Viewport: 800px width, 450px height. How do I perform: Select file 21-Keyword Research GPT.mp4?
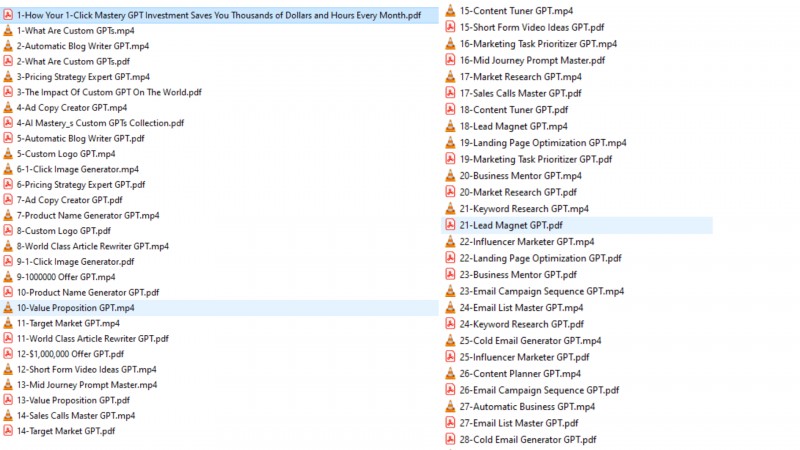pos(524,209)
